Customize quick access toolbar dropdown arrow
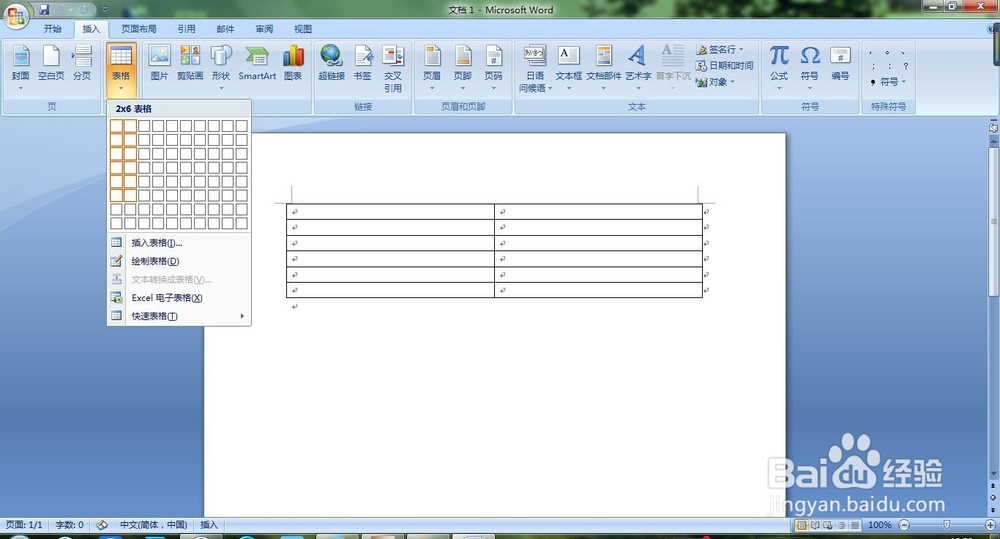This screenshot has width=1000, height=539. (105, 10)
